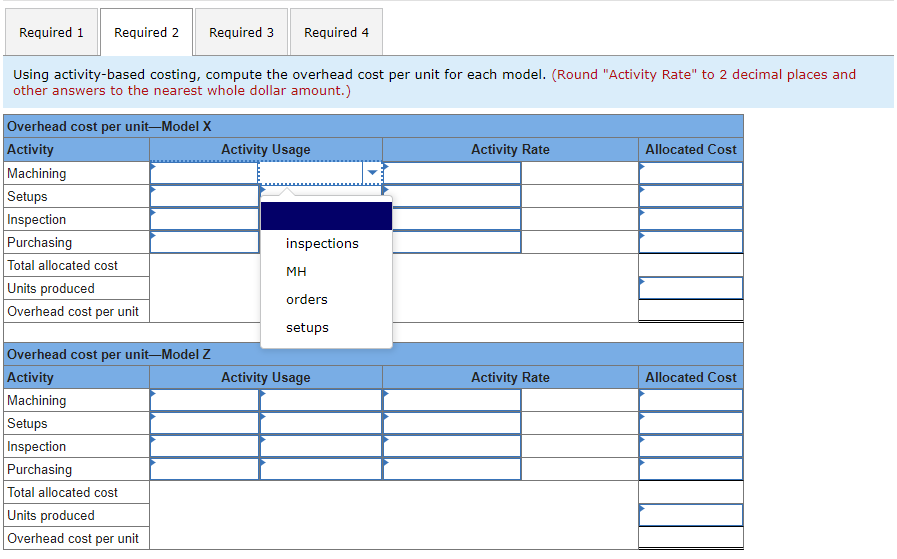Click Model Z 'Total allocated cost' label
Screen dimensions: 897x559
pos(62,493)
